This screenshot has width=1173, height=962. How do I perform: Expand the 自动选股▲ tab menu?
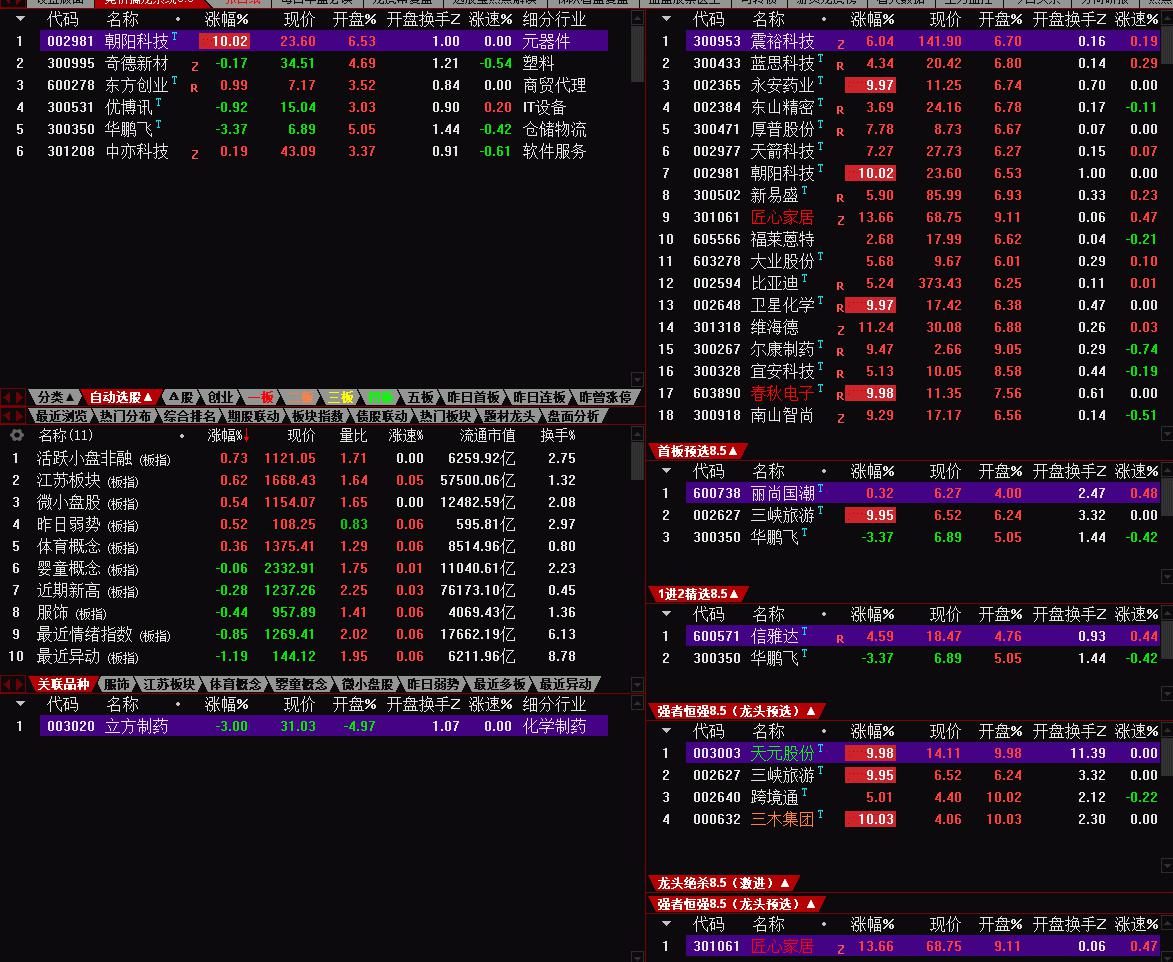120,397
